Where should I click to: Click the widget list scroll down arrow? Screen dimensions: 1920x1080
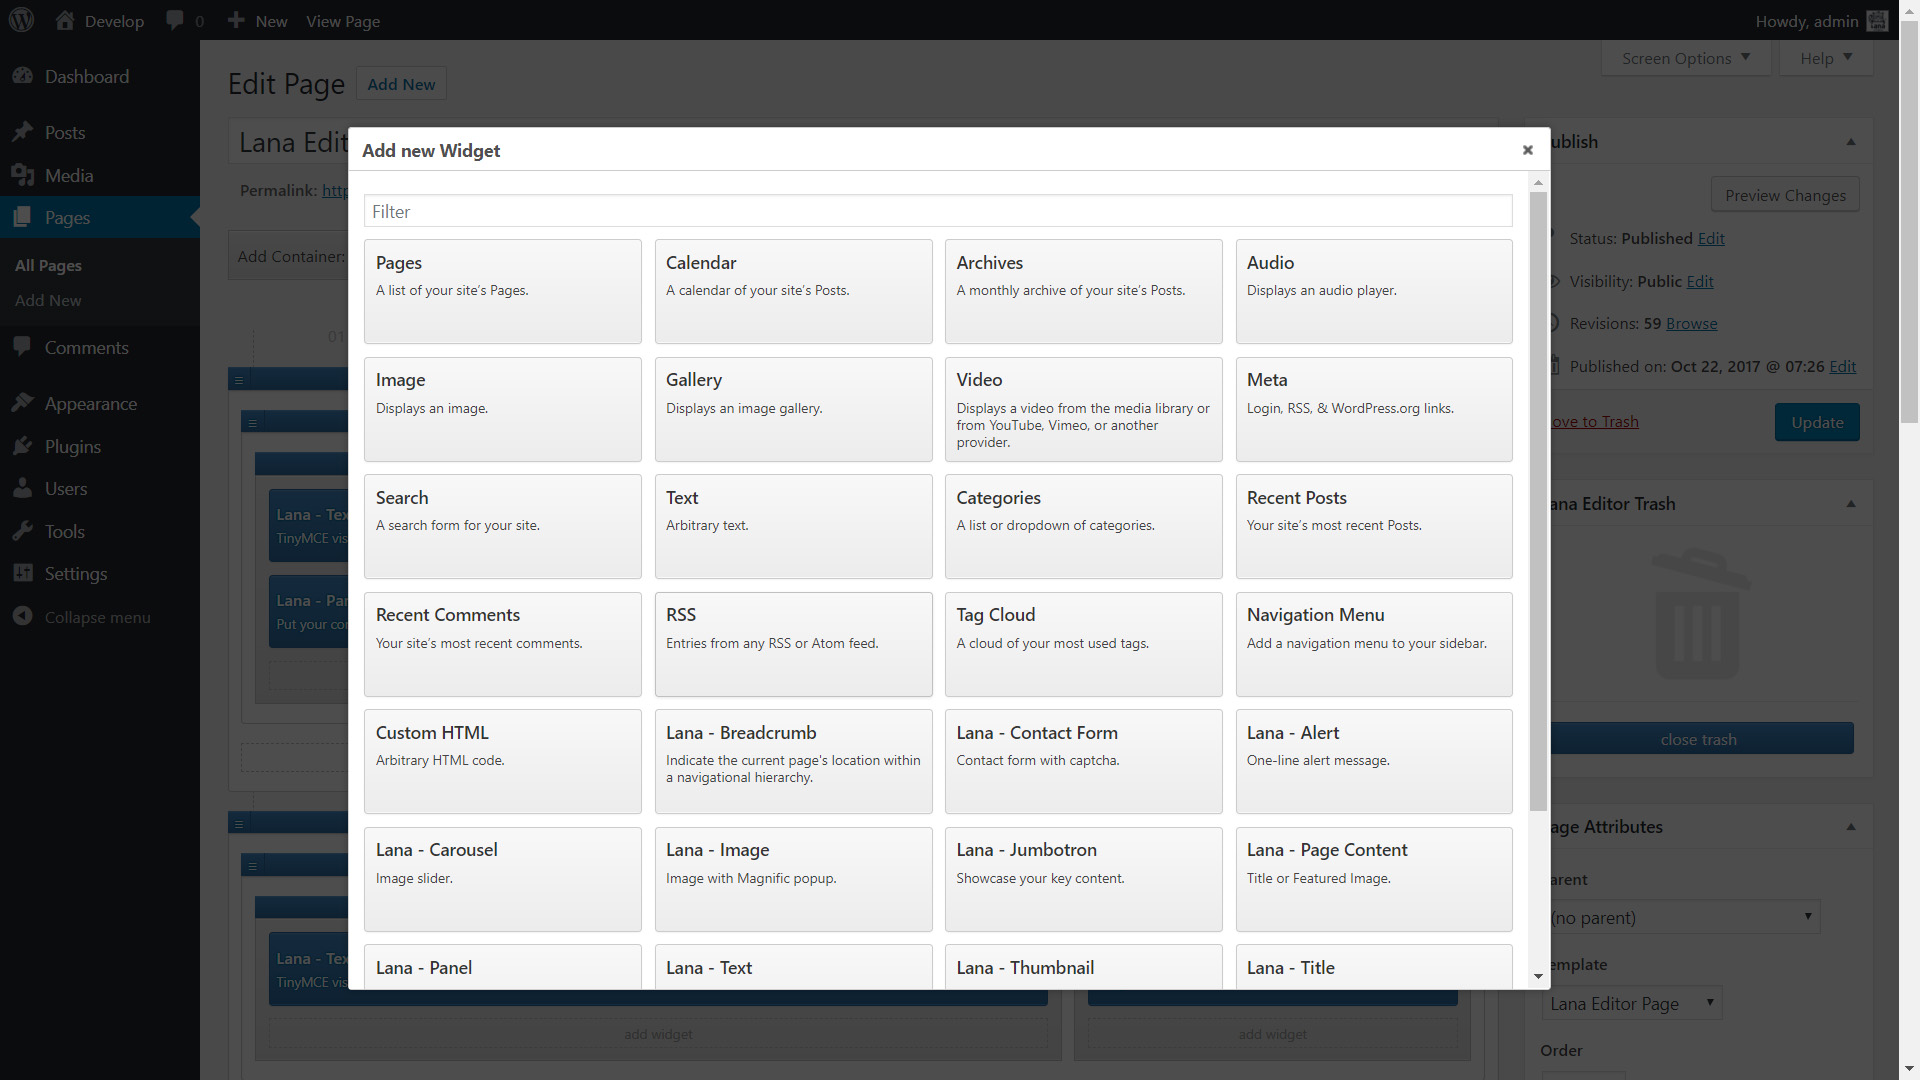coord(1538,976)
